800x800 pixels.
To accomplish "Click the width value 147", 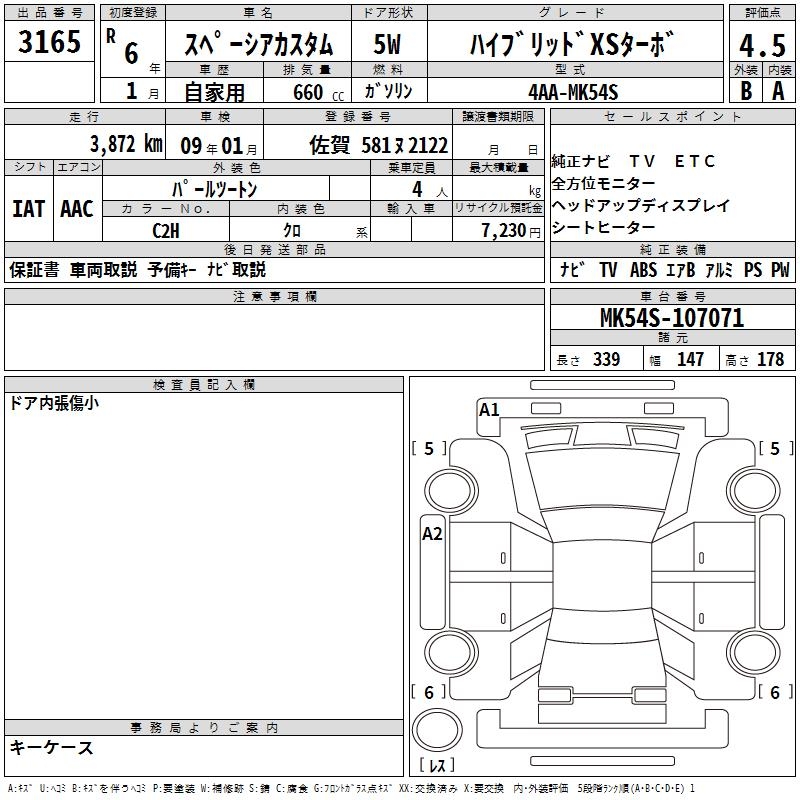I will 690,359.
